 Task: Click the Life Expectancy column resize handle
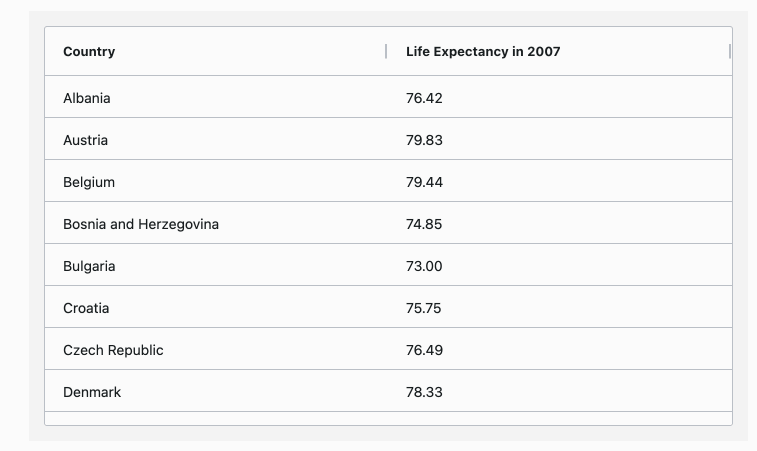pyautogui.click(x=730, y=51)
